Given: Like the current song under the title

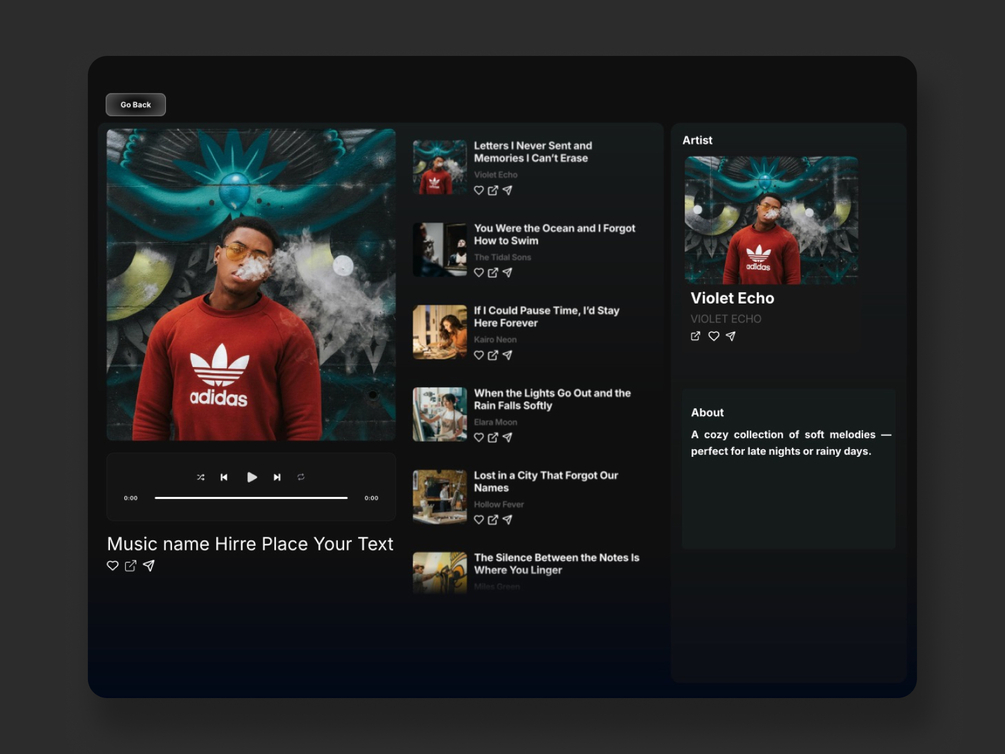Looking at the screenshot, I should click(113, 566).
